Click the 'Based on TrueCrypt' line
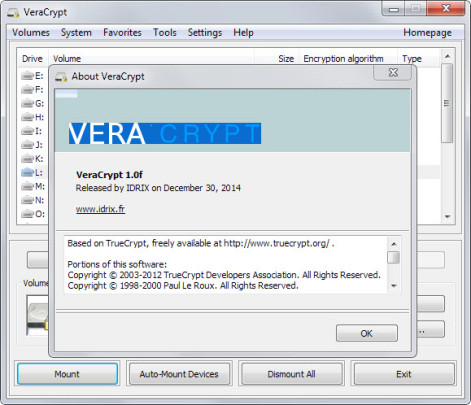This screenshot has height=405, width=471. pos(201,243)
